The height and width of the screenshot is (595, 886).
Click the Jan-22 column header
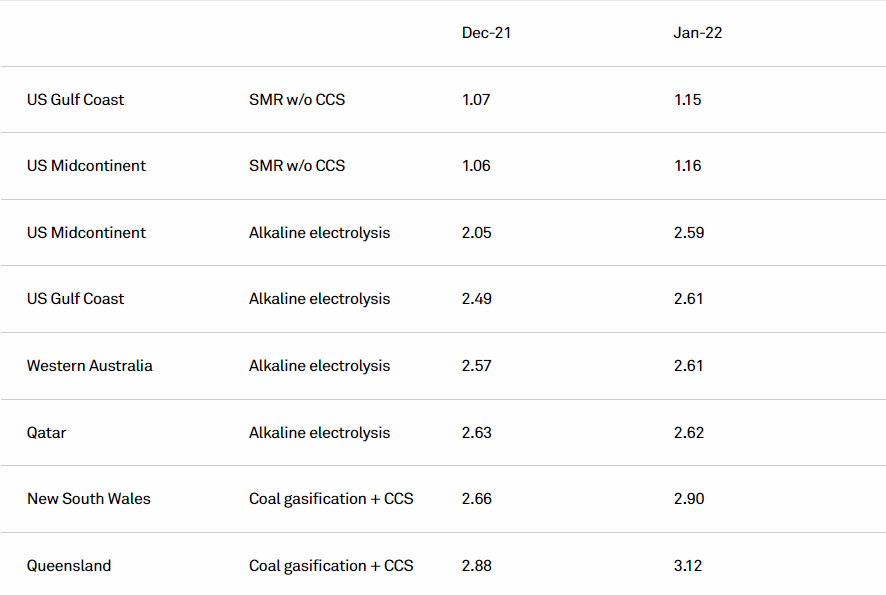[x=698, y=33]
